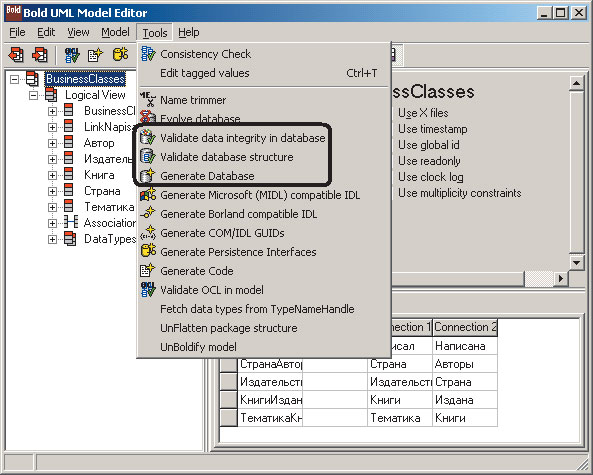Image resolution: width=593 pixels, height=475 pixels.
Task: Click scroll up arrow in properties pane
Action: [576, 84]
